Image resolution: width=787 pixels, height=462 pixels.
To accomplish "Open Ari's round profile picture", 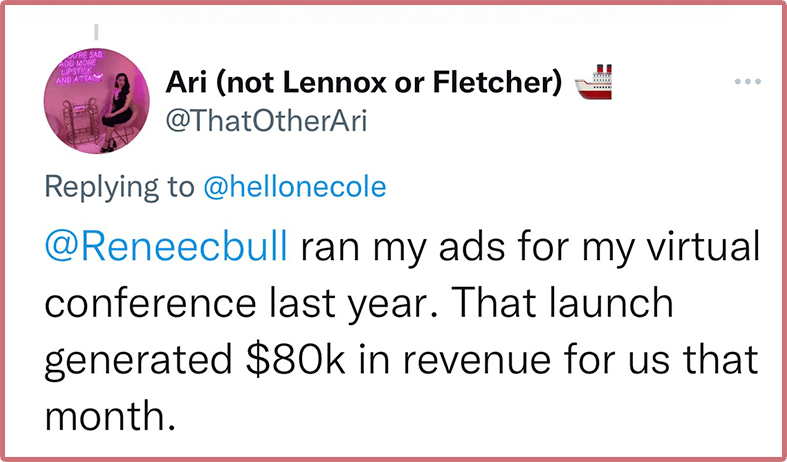I will pyautogui.click(x=100, y=102).
